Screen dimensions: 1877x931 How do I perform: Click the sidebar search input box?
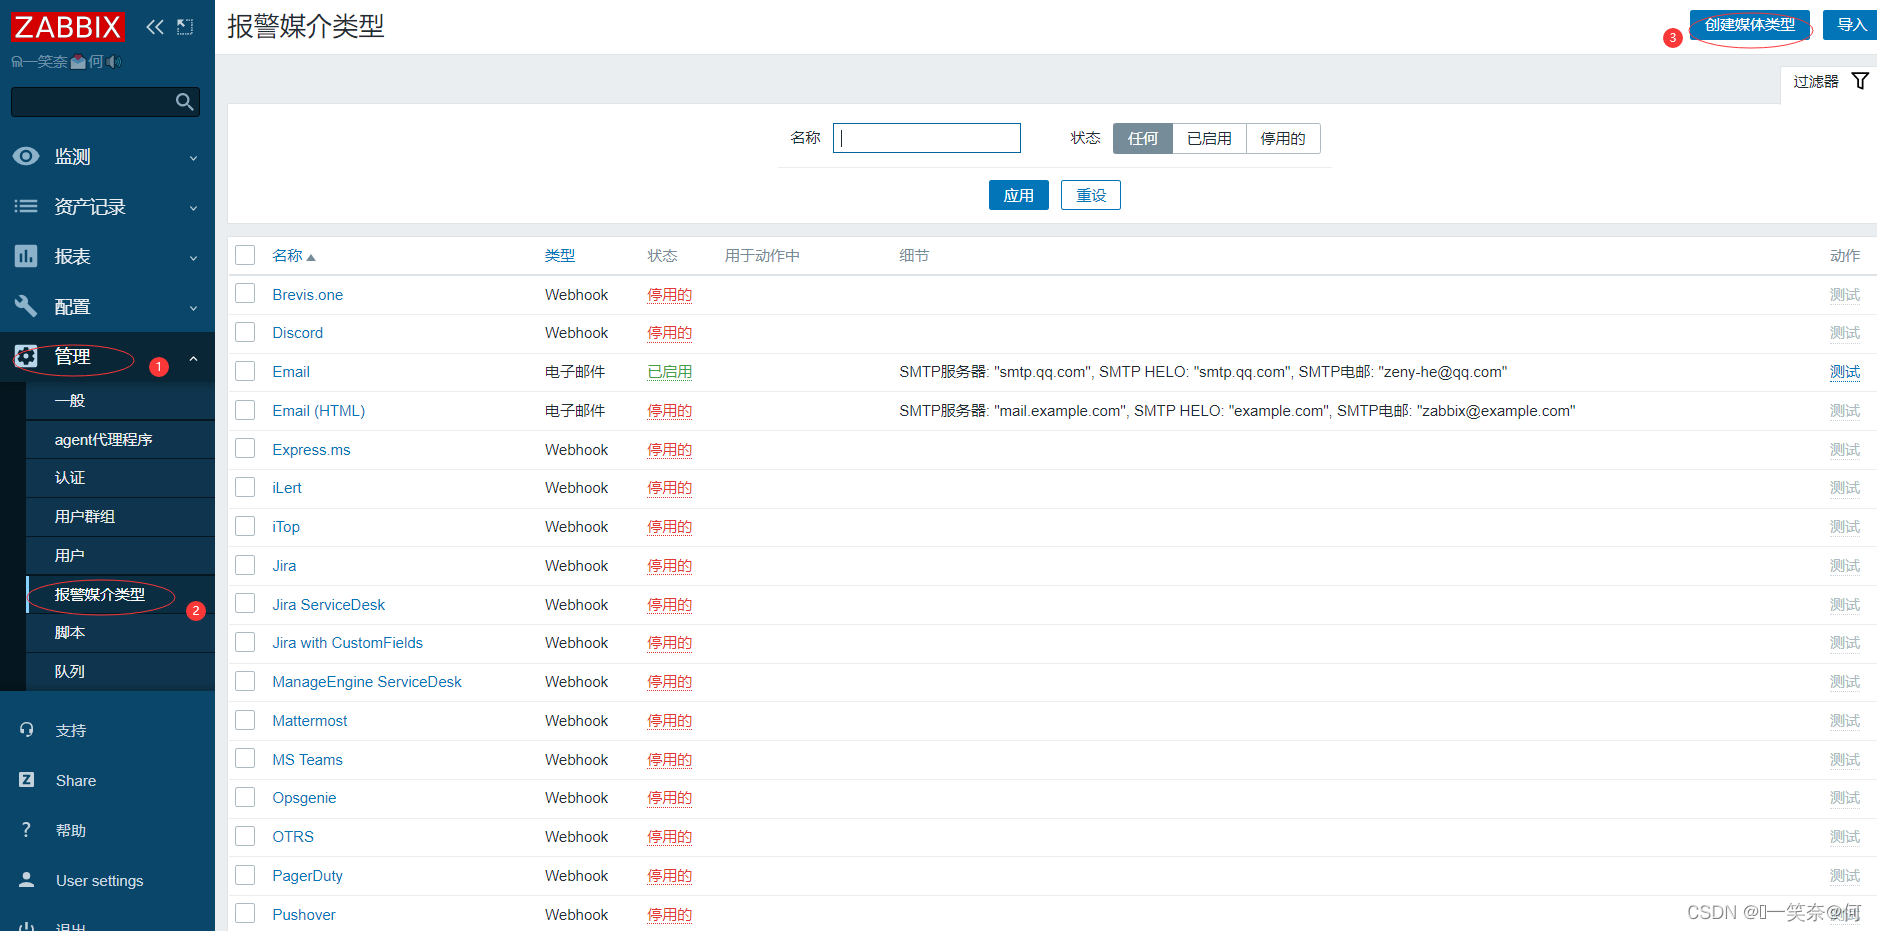tap(105, 102)
